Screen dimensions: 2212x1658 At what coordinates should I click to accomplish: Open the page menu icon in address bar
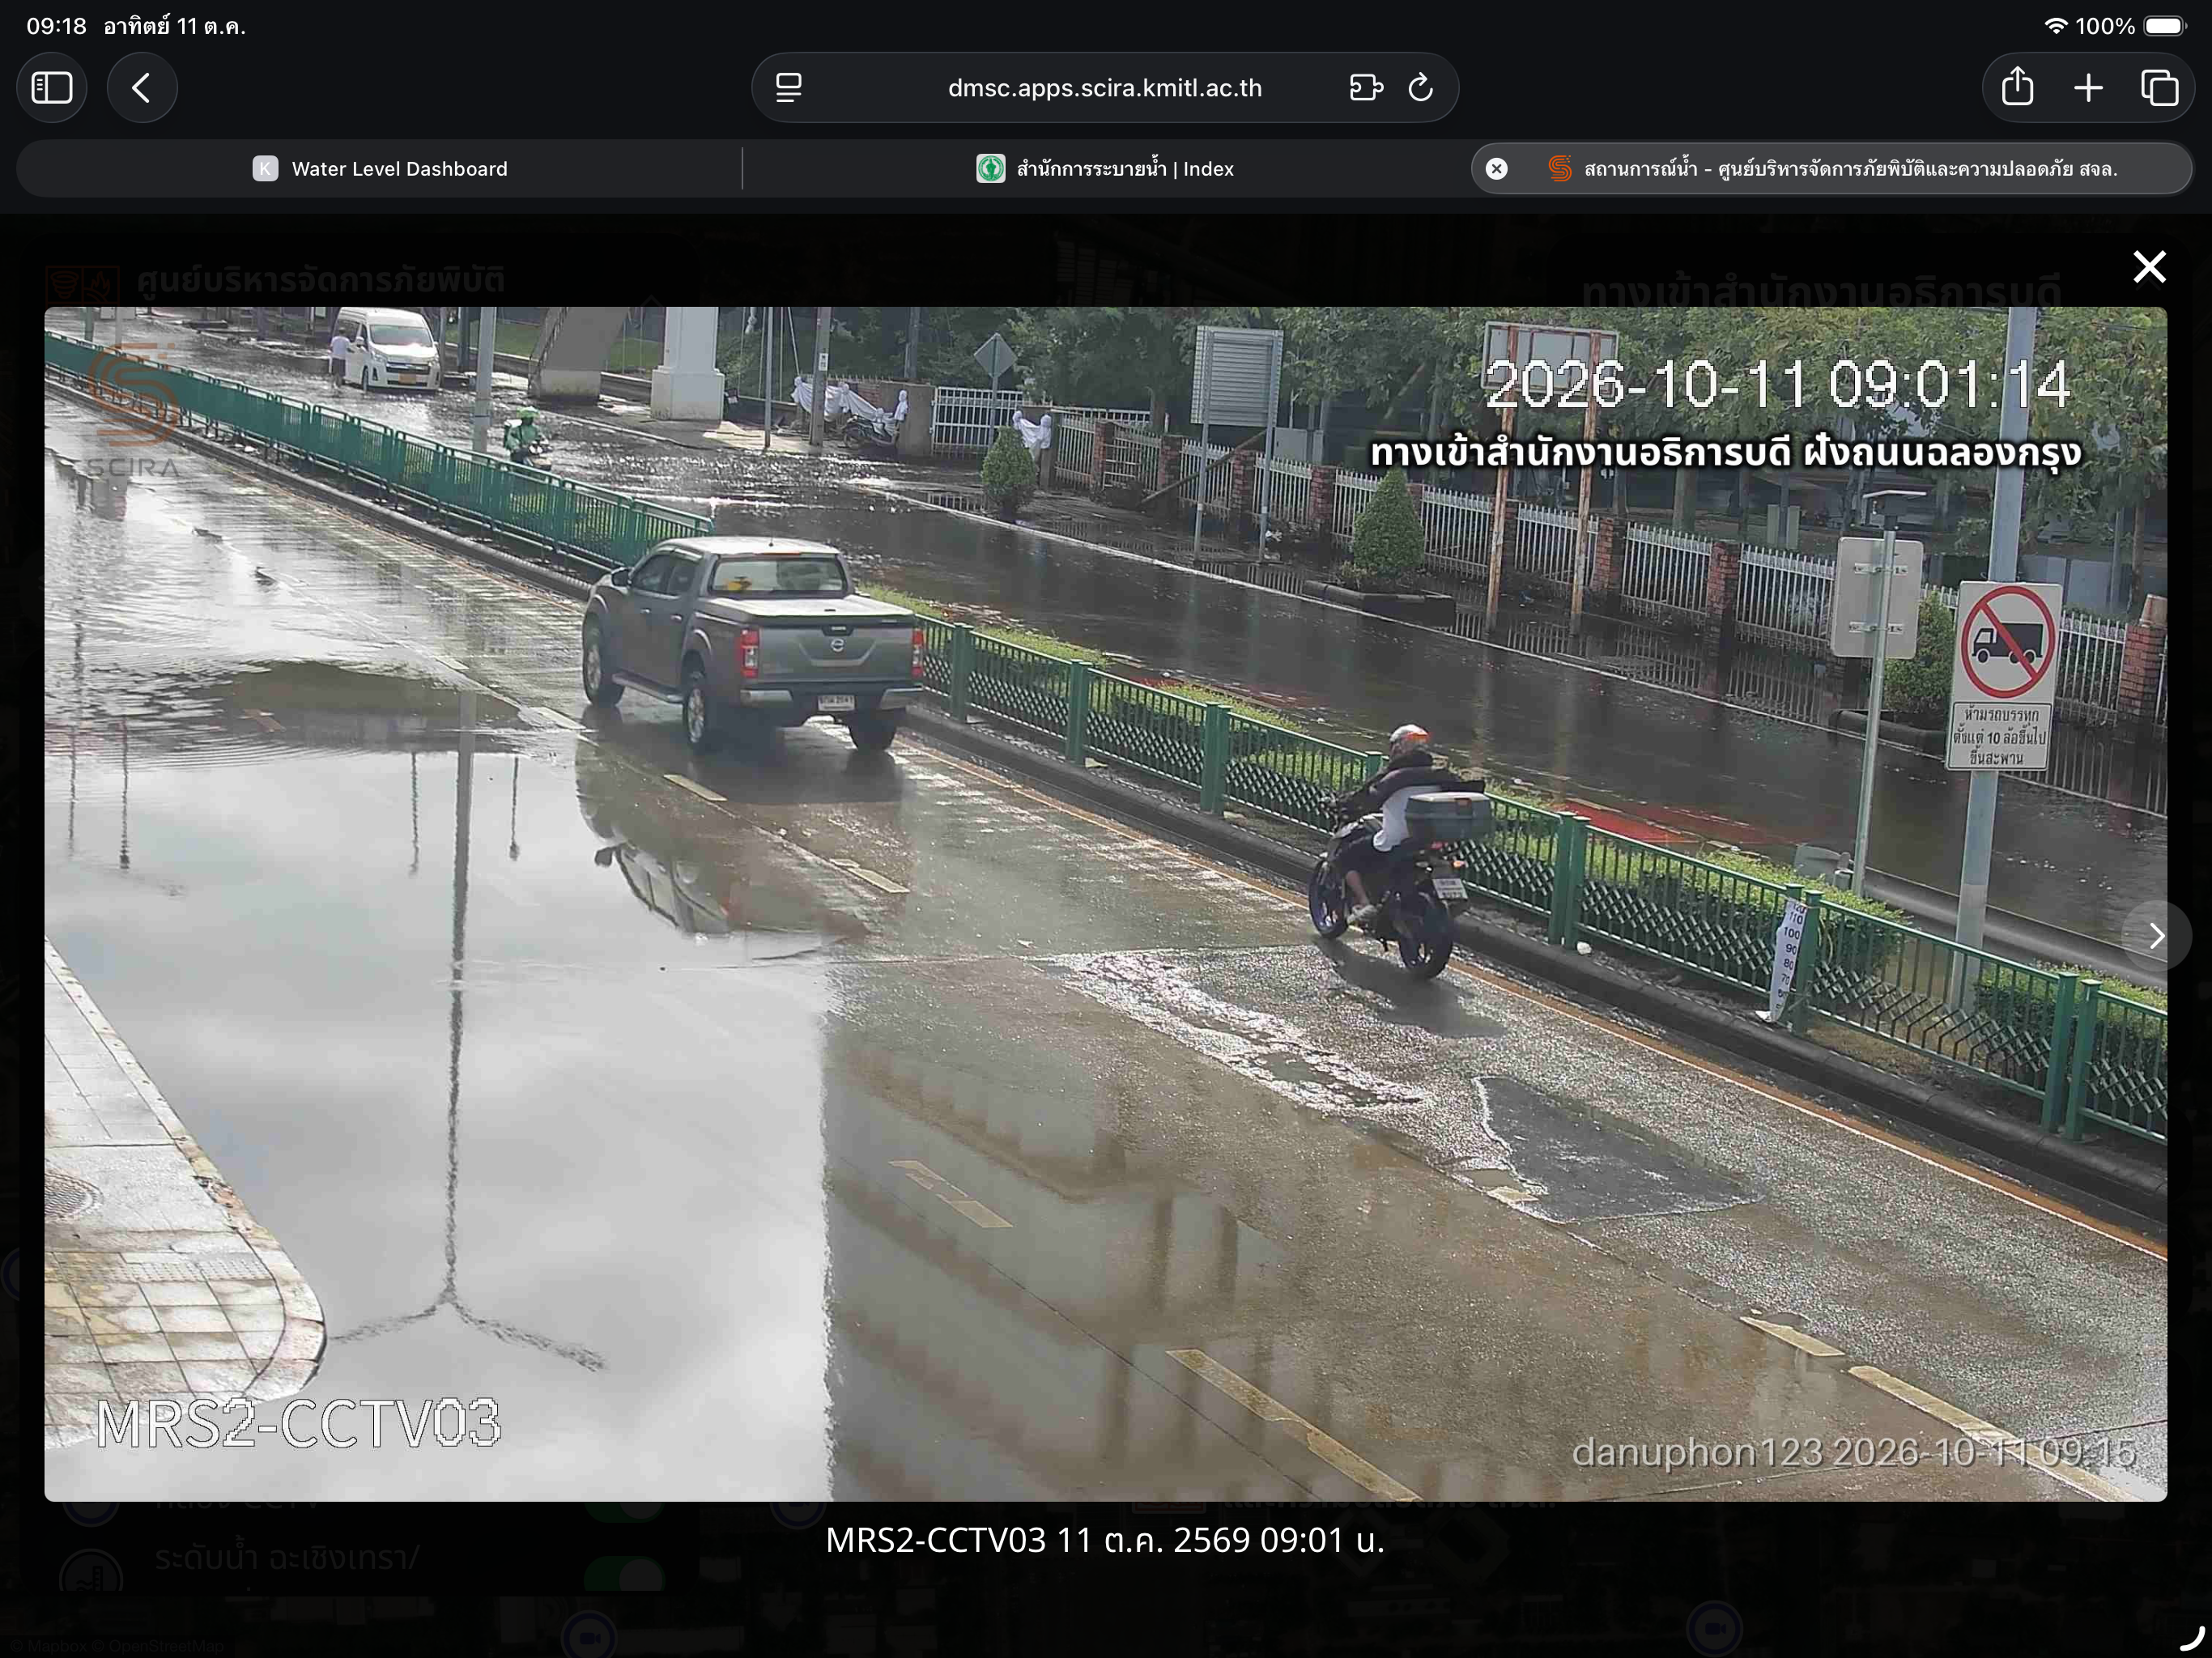pyautogui.click(x=789, y=88)
